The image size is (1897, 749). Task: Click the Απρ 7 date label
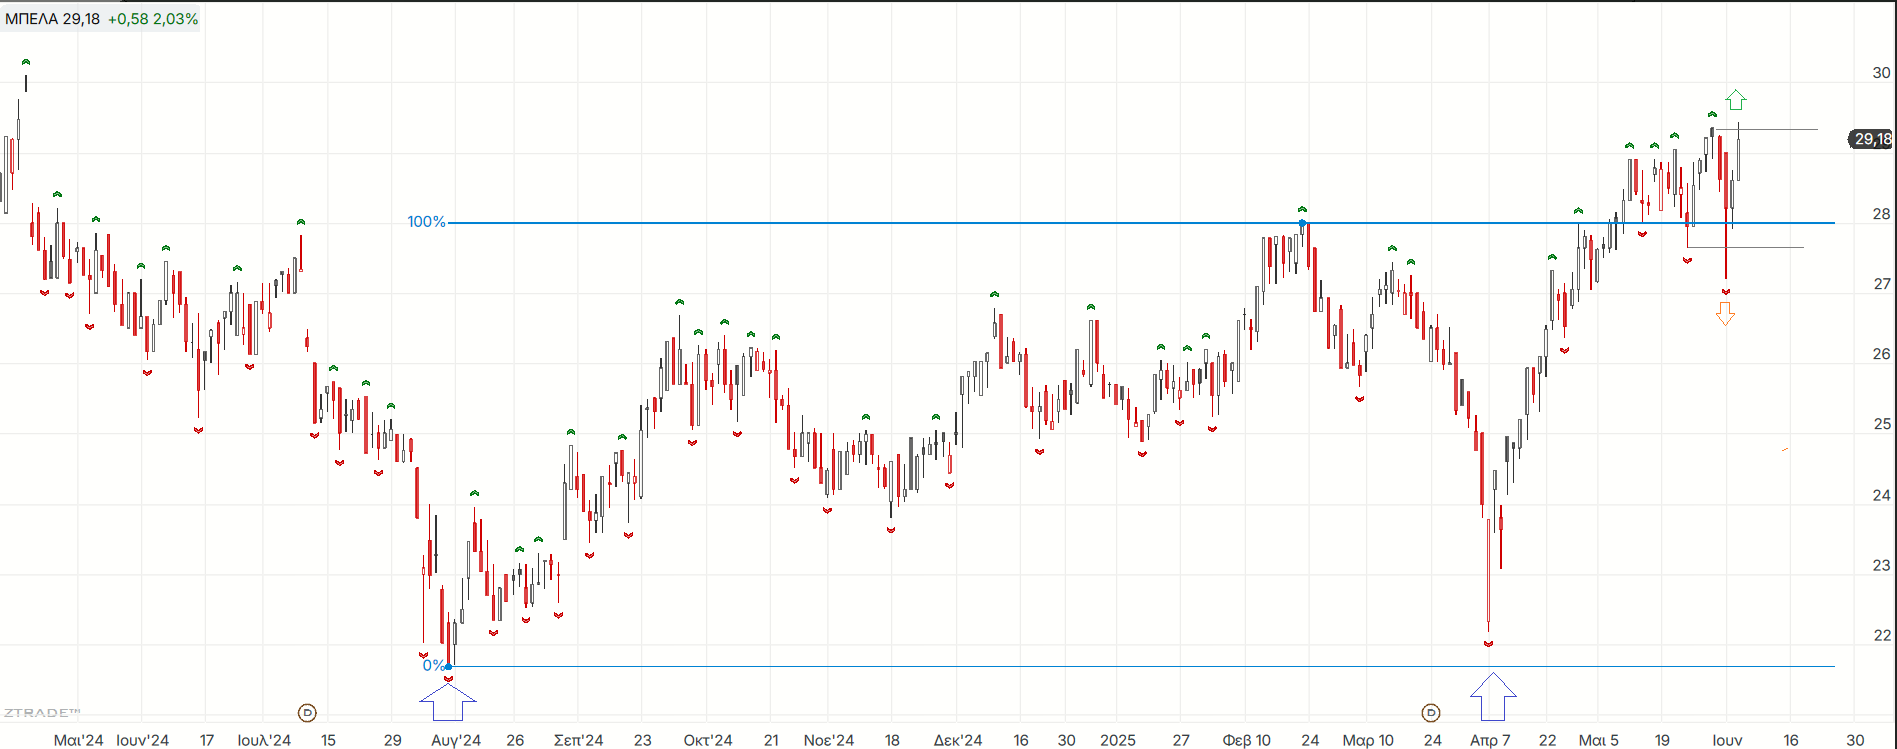coord(1490,740)
